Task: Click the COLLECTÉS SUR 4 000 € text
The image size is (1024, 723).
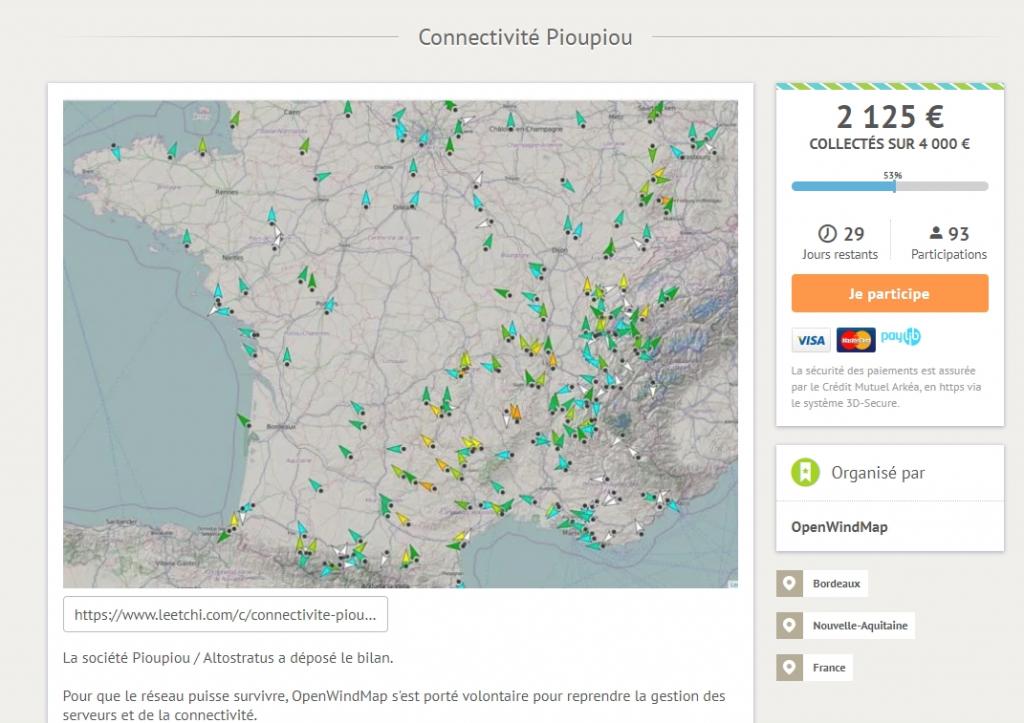Action: [x=889, y=144]
